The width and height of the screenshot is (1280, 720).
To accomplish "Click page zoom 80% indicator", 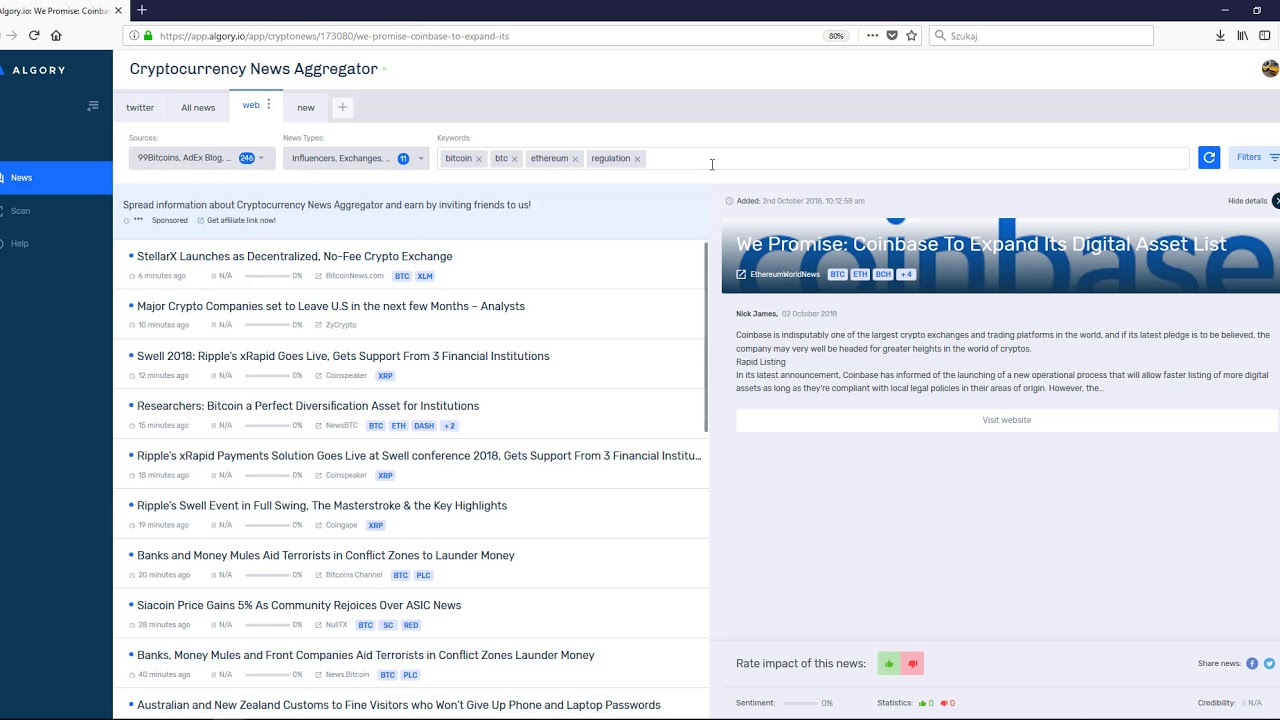I will 836,35.
